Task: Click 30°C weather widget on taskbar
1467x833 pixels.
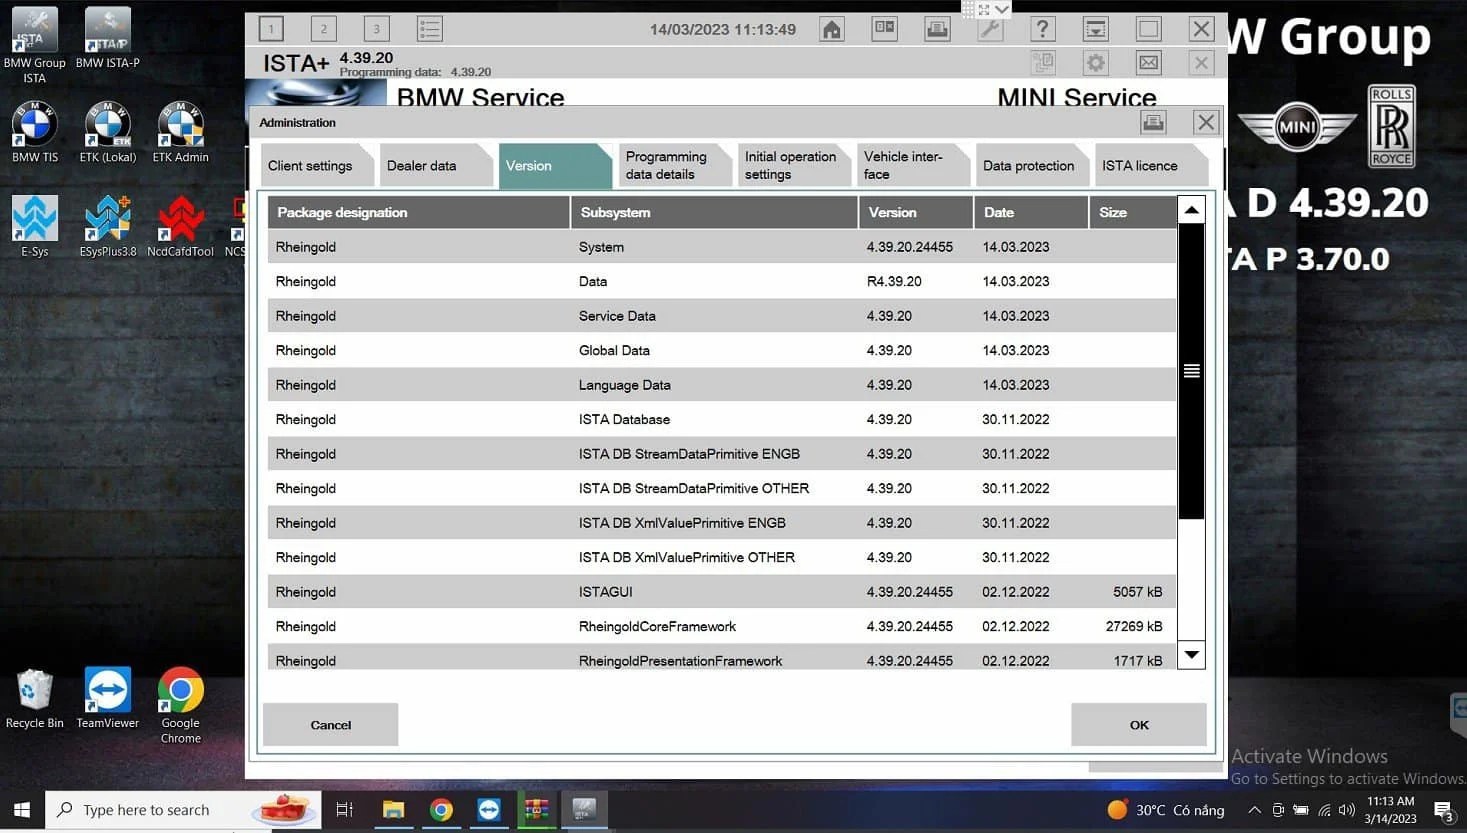Action: [x=1166, y=810]
